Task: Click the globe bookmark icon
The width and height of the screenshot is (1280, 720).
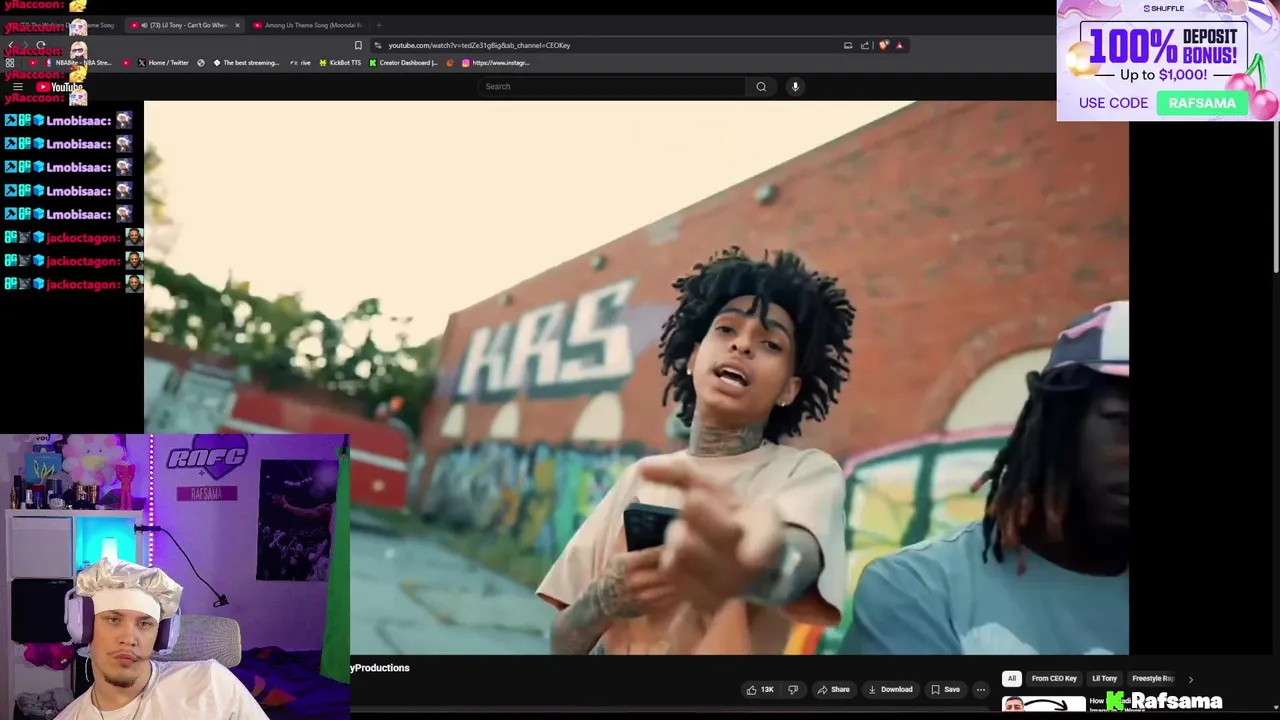Action: pos(201,63)
